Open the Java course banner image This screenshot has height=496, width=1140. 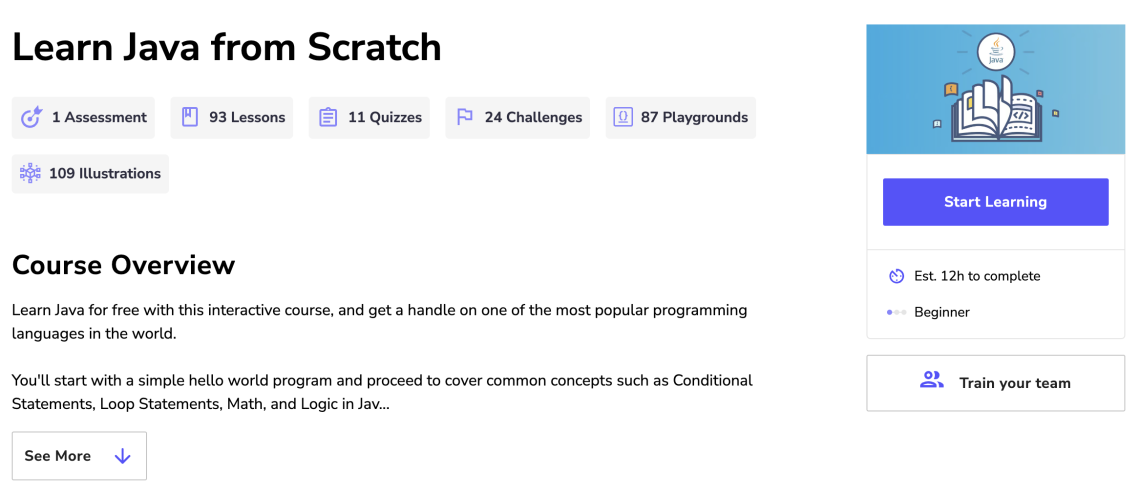coord(995,89)
